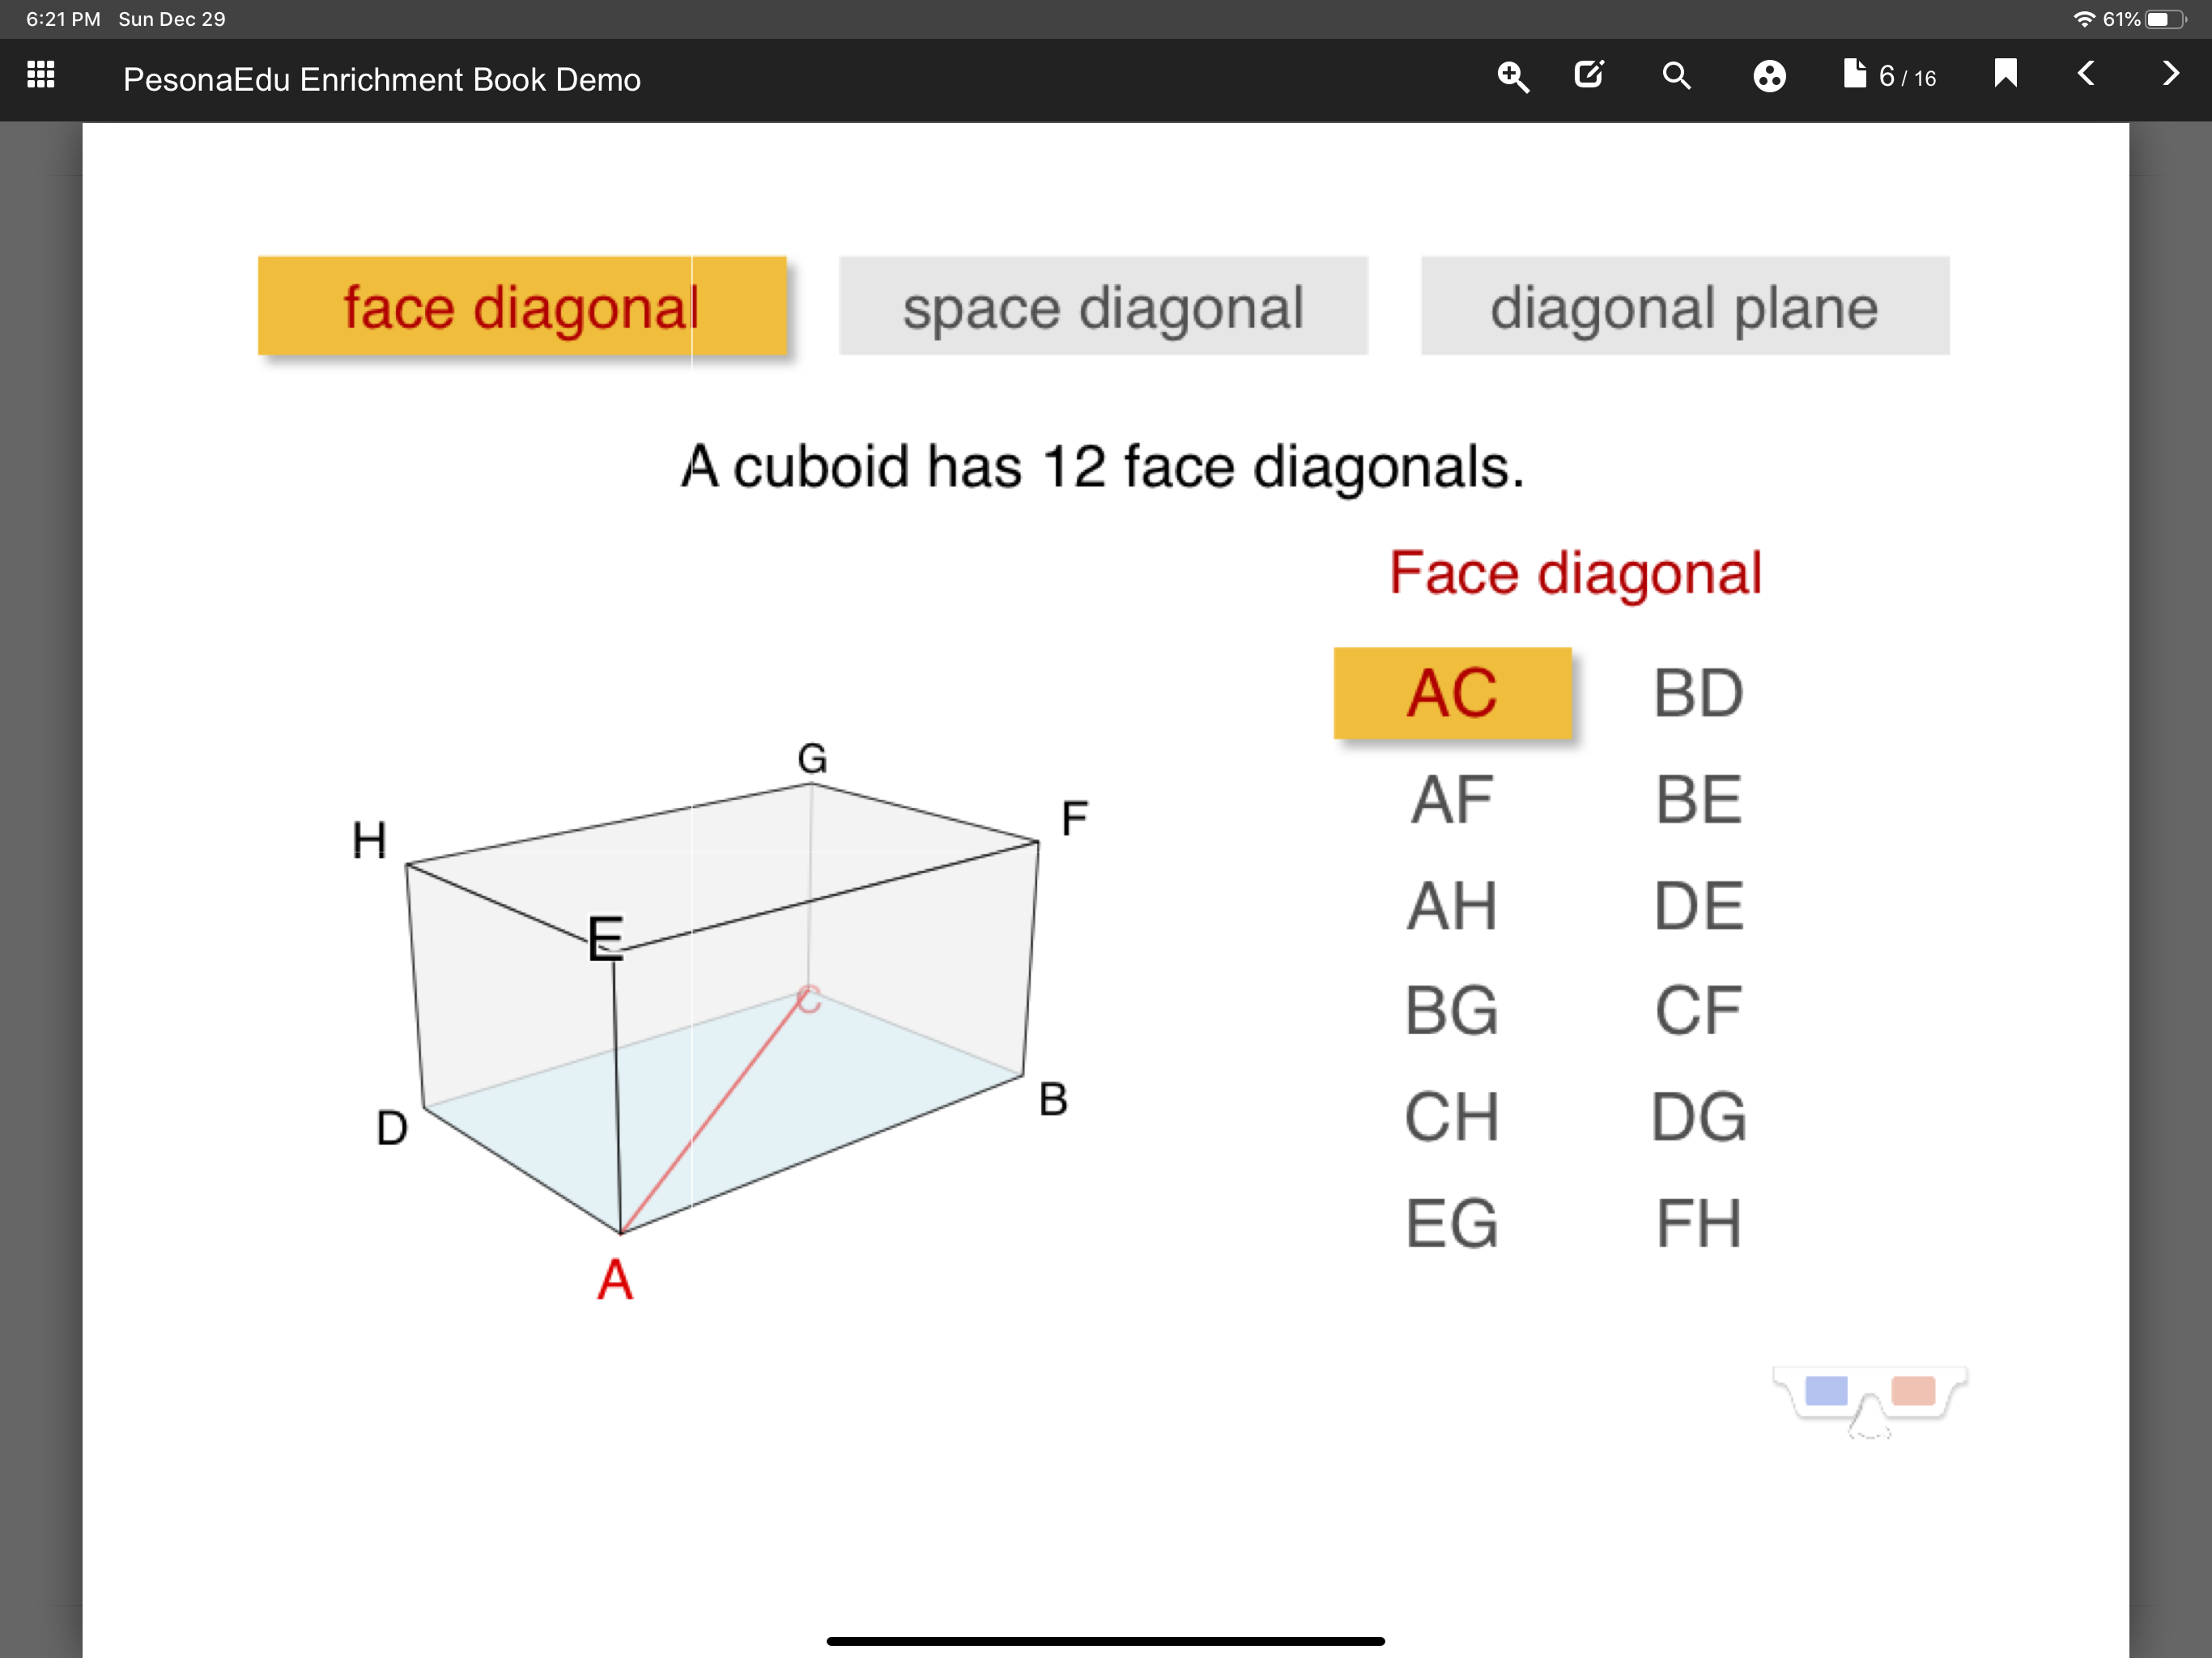Select face diagonal DE
2212x1658 pixels.
[1698, 906]
